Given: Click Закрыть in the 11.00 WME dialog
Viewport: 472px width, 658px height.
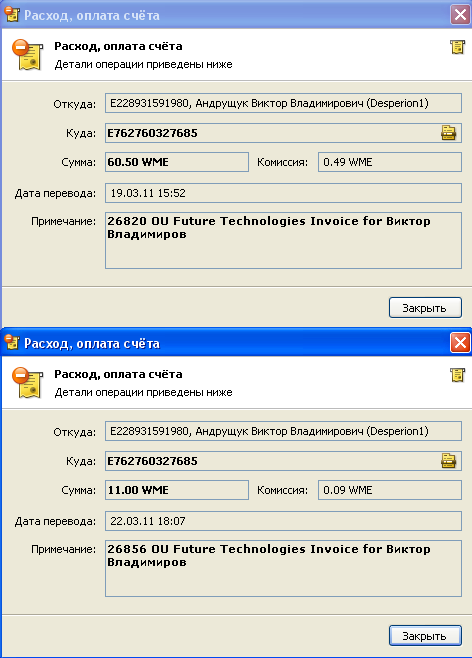Looking at the screenshot, I should [x=425, y=636].
